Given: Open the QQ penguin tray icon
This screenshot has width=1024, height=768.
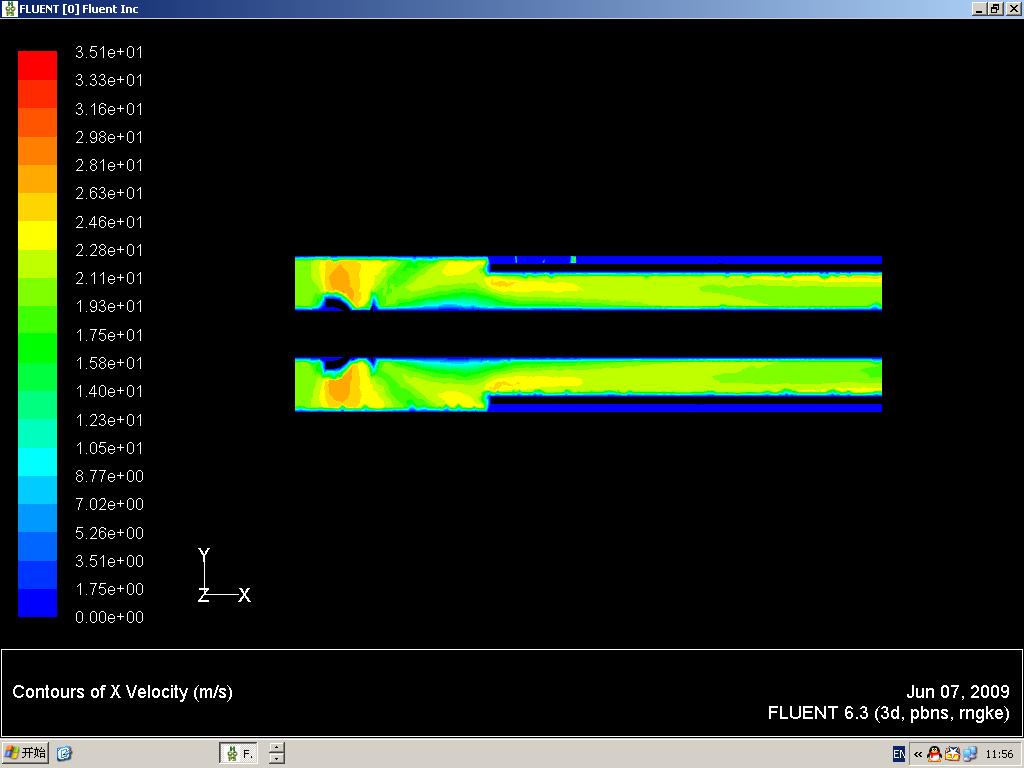Looking at the screenshot, I should [x=934, y=754].
